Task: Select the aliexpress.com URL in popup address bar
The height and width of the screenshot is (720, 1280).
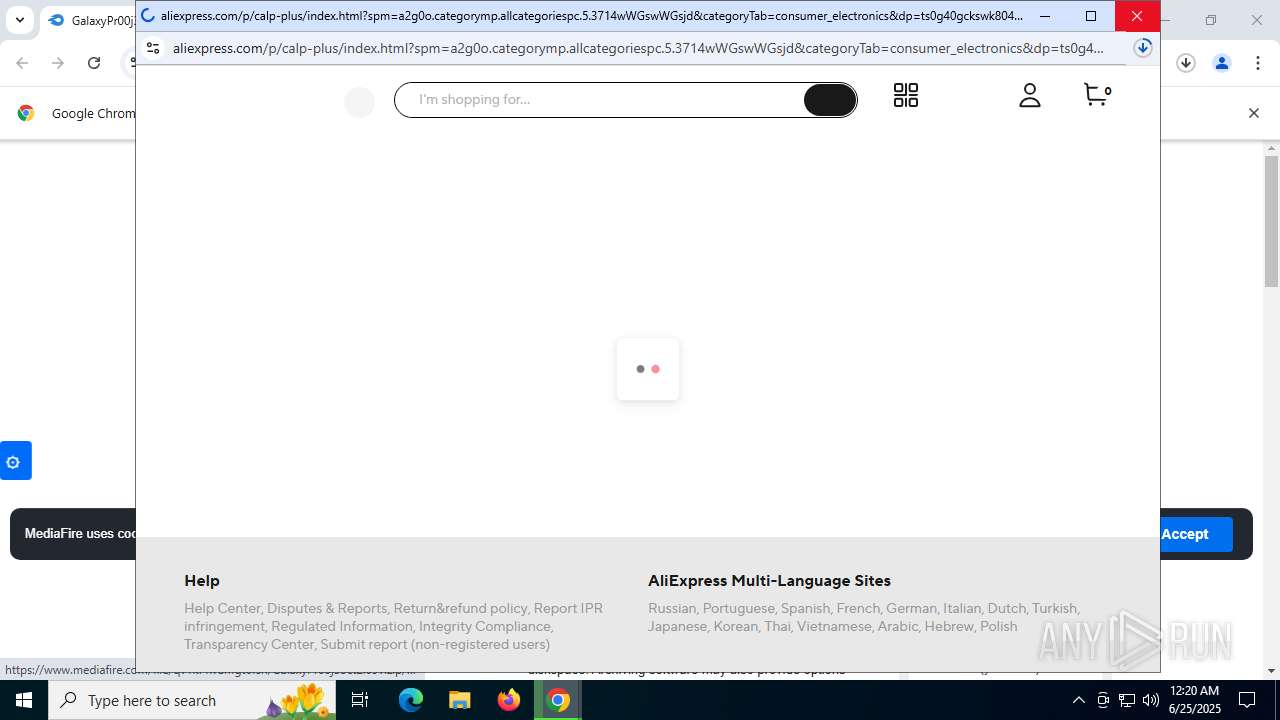Action: (638, 48)
